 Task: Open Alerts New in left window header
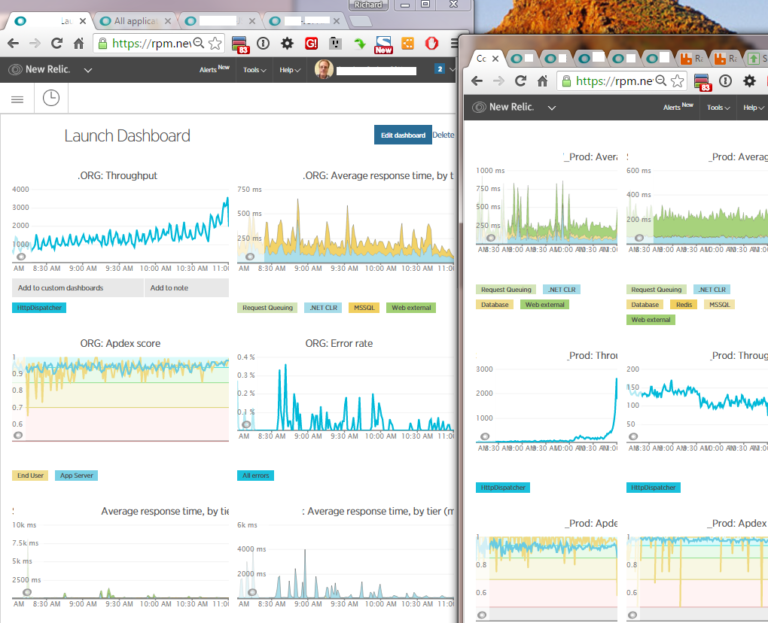214,69
